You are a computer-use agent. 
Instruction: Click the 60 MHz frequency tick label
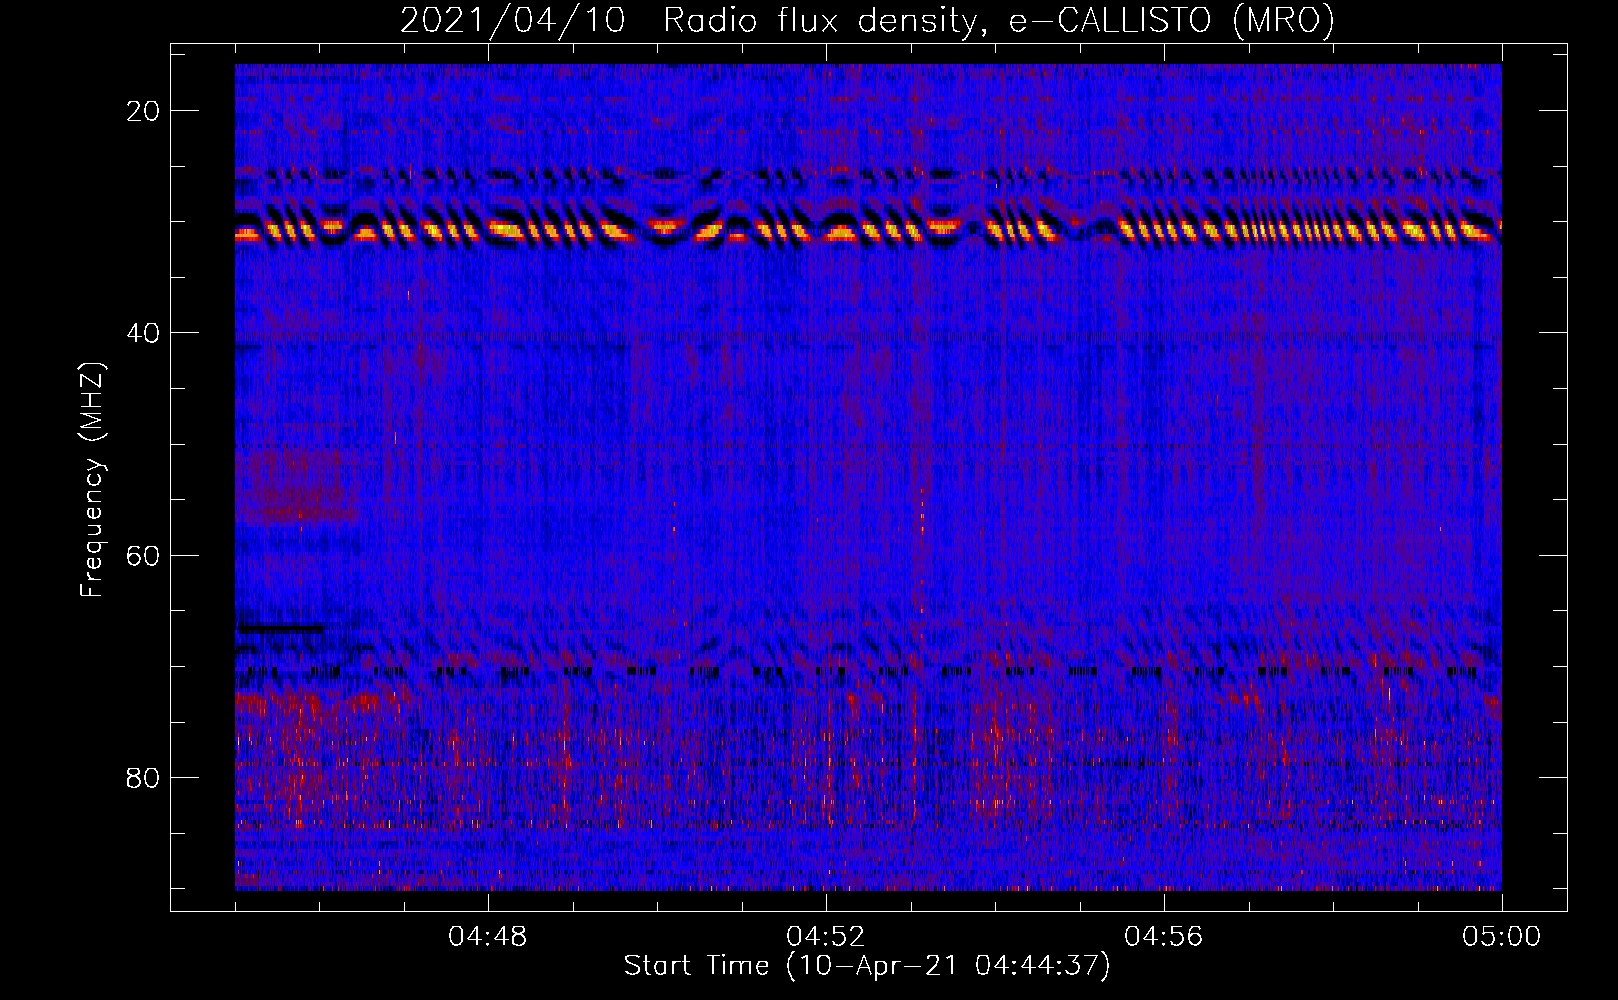(144, 555)
